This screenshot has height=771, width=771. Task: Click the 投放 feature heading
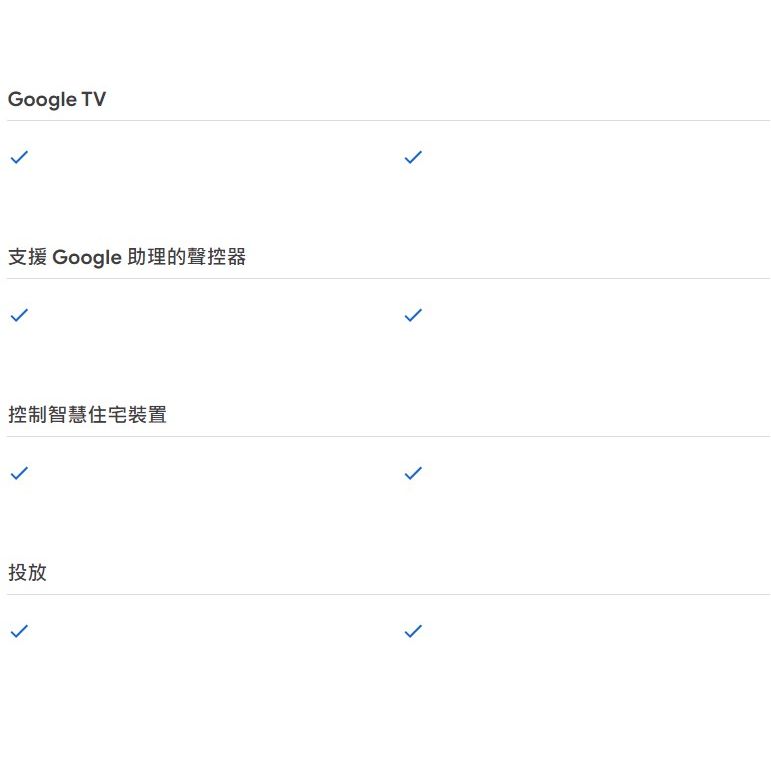pyautogui.click(x=28, y=572)
